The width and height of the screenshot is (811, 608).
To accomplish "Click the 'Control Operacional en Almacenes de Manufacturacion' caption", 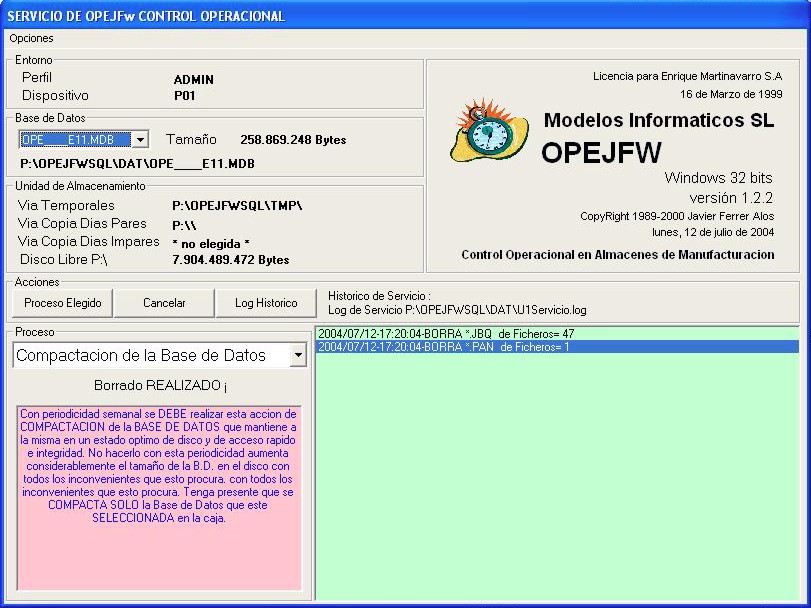I will click(x=618, y=255).
